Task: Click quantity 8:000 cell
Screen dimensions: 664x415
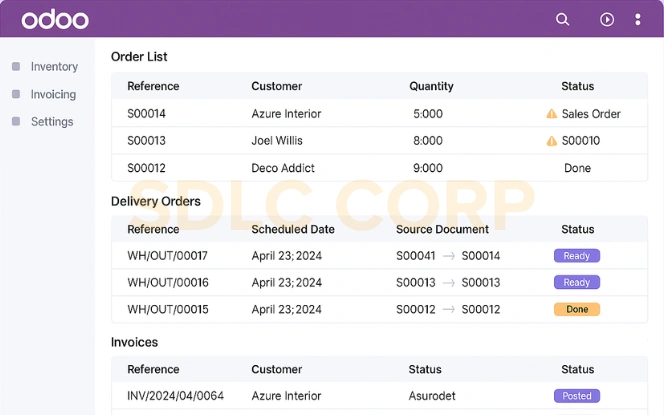Action: [428, 141]
